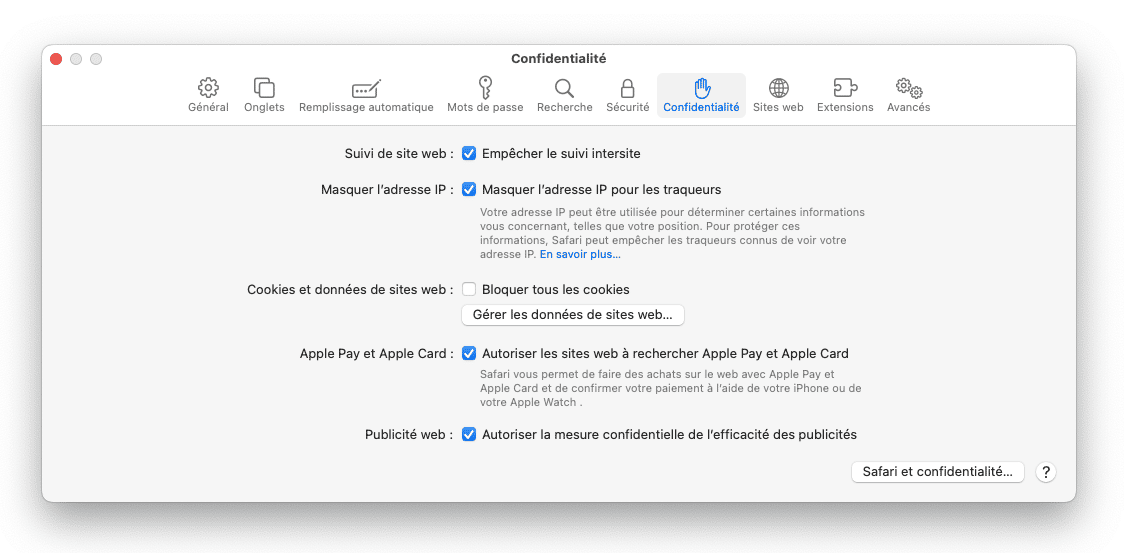Viewport: 1131px width, 553px height.
Task: Open the Général gear icon pane
Action: click(x=208, y=89)
